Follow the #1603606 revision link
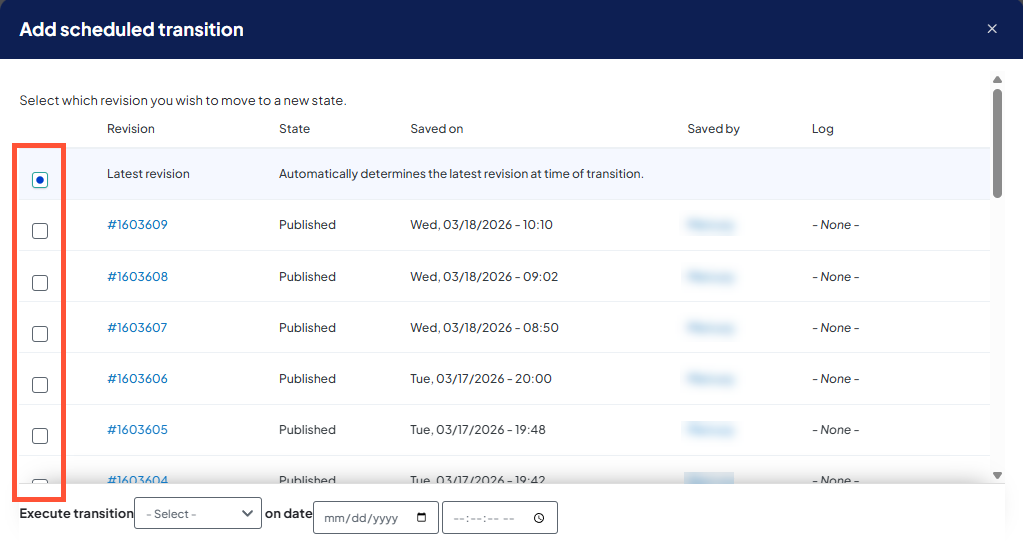 pyautogui.click(x=137, y=378)
